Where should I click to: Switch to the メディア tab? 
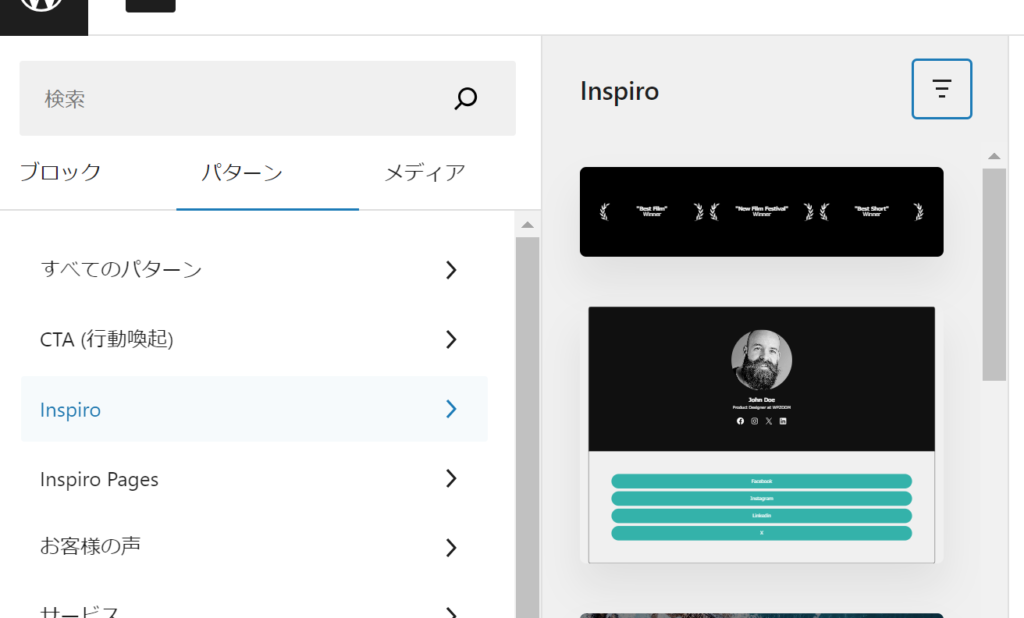point(425,172)
